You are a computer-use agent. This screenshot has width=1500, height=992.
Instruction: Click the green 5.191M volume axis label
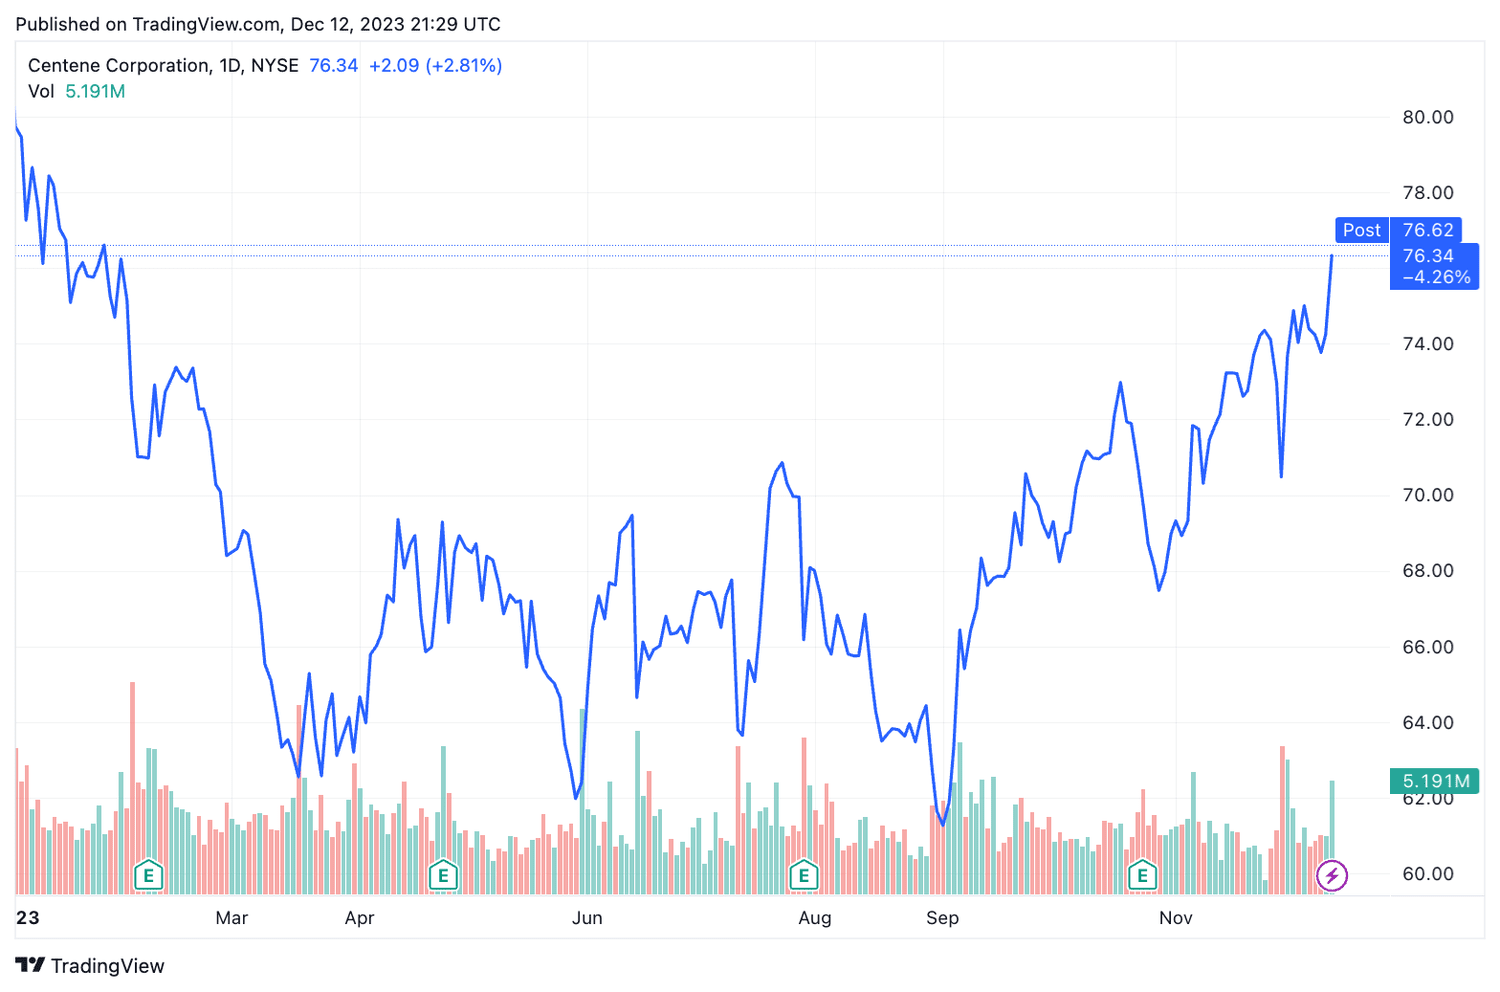coord(1435,781)
